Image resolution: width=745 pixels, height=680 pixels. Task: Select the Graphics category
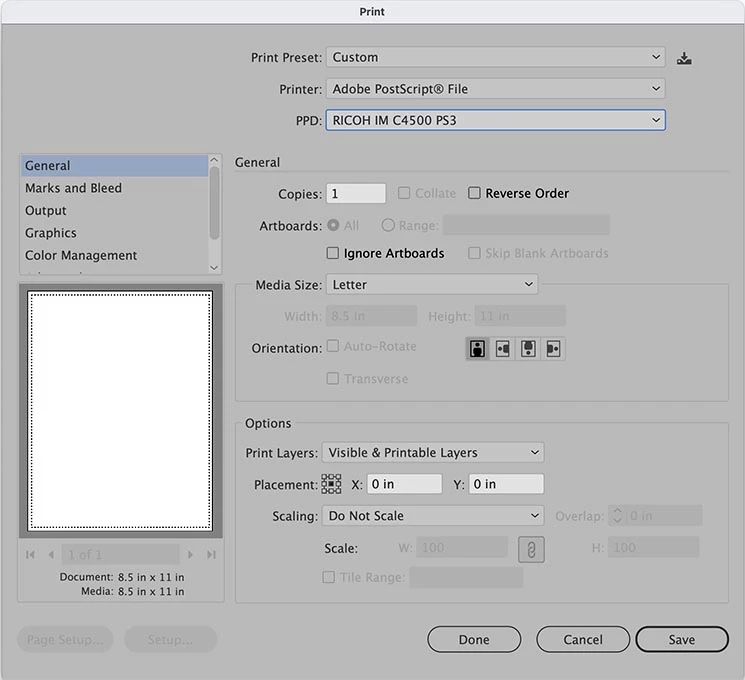pos(114,233)
